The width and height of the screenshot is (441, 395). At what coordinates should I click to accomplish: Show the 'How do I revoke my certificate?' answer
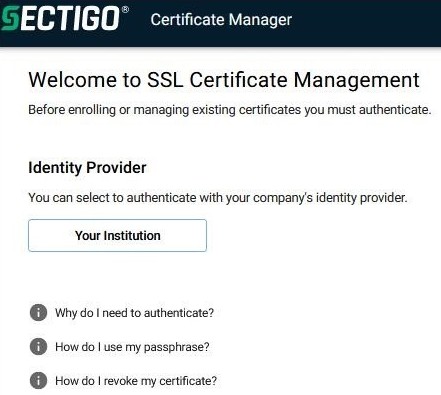[x=136, y=381]
